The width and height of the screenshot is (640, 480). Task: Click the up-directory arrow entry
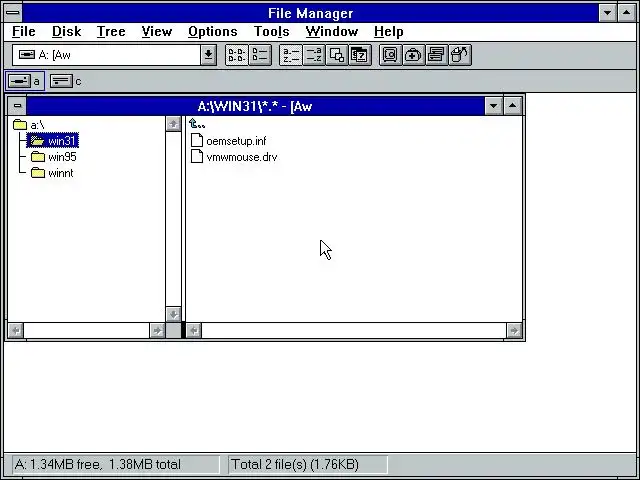pos(197,124)
